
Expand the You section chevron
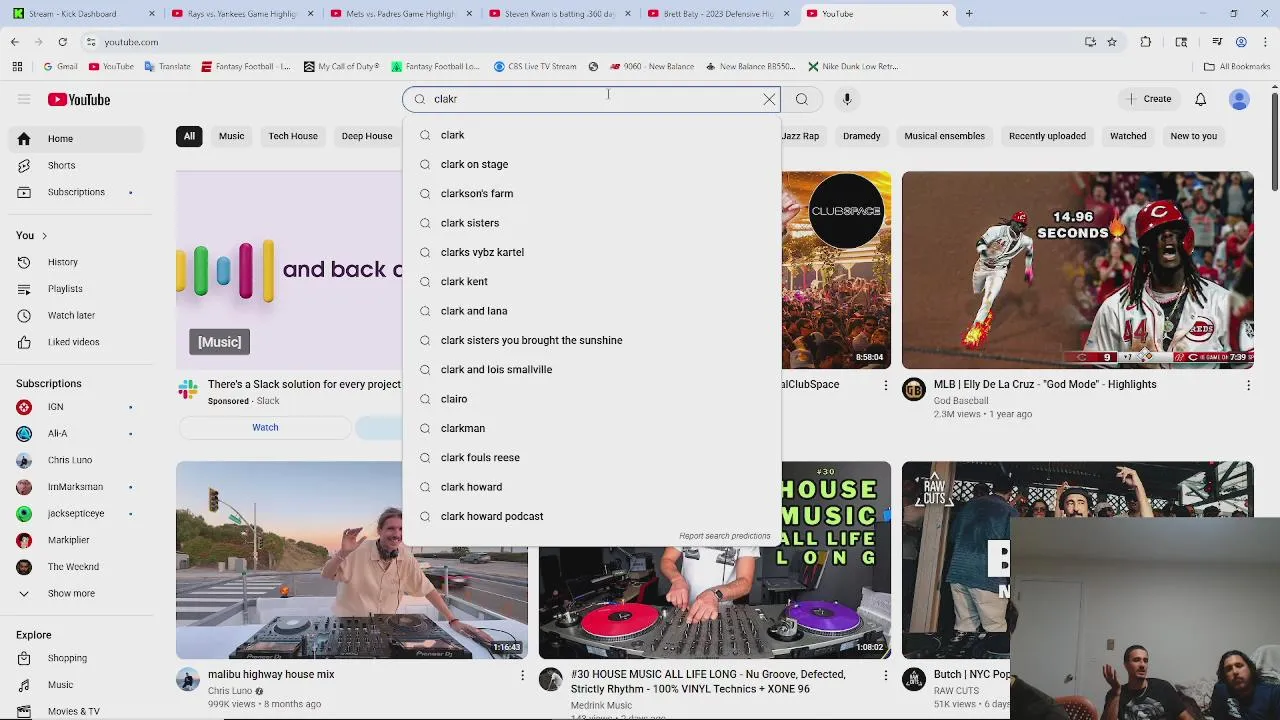pyautogui.click(x=44, y=235)
